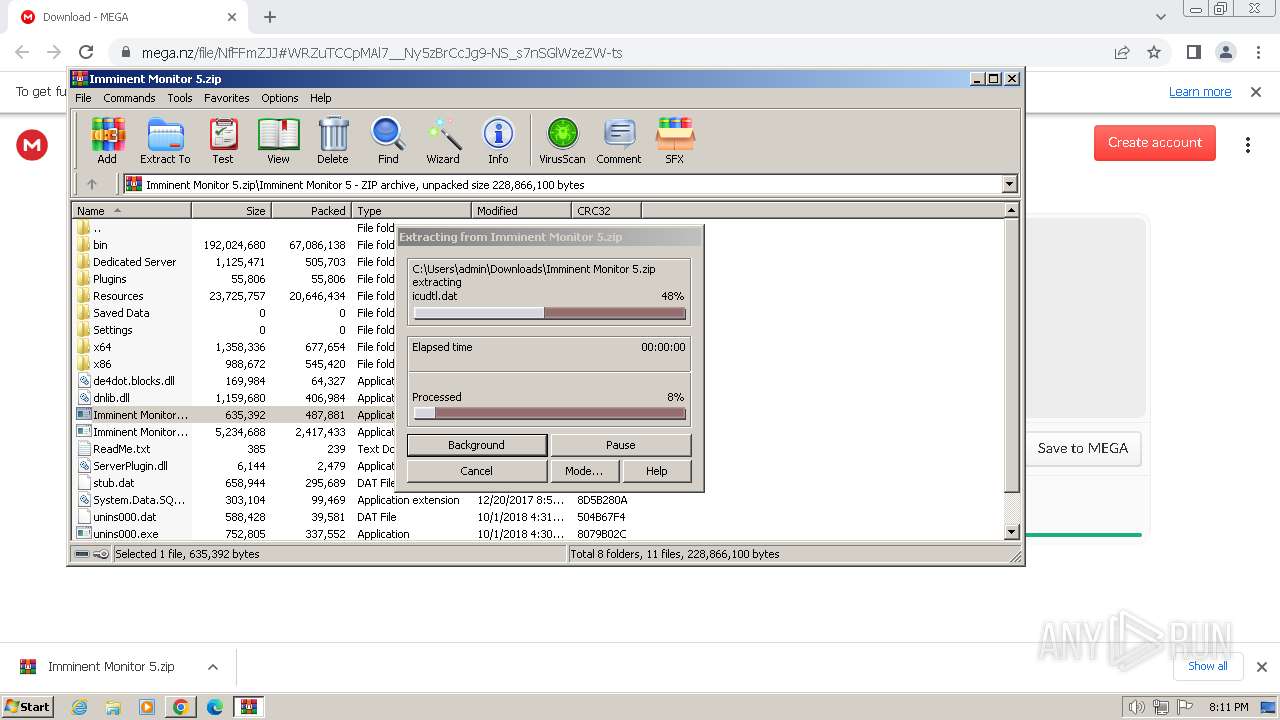The image size is (1280, 720).
Task: Click the Comment toolbar icon
Action: [619, 140]
